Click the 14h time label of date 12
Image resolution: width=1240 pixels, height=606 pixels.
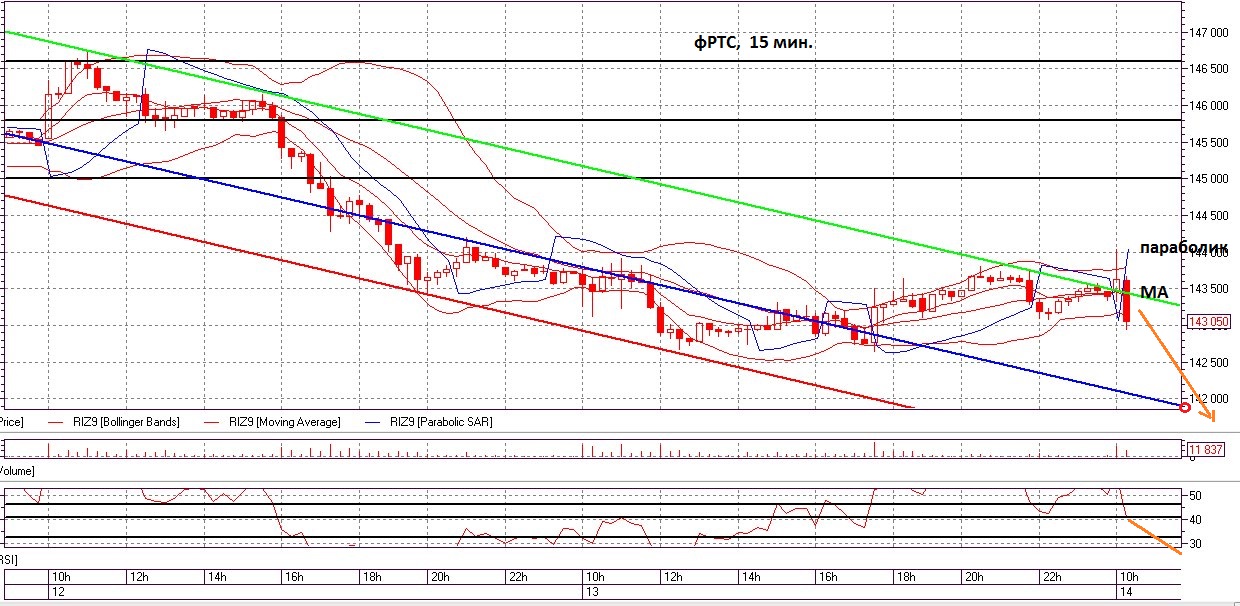point(215,577)
